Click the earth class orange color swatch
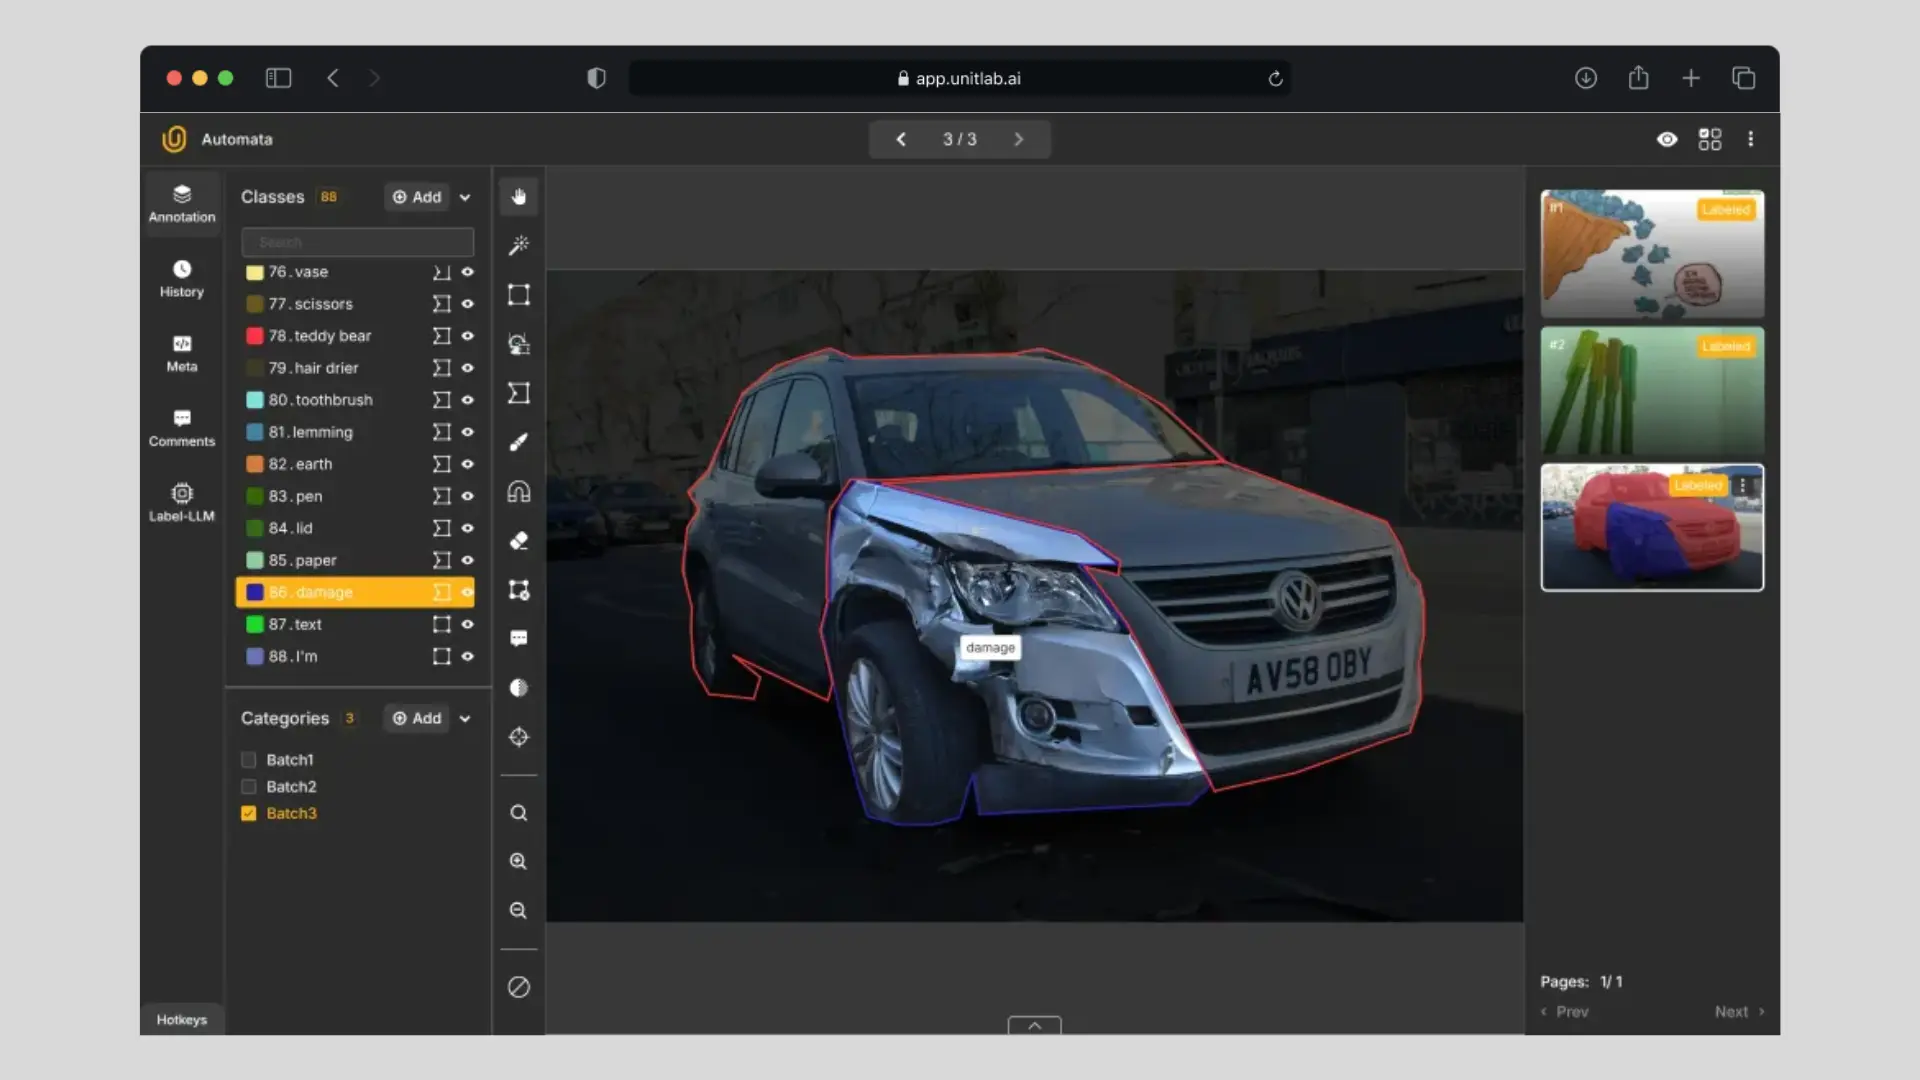 (255, 464)
